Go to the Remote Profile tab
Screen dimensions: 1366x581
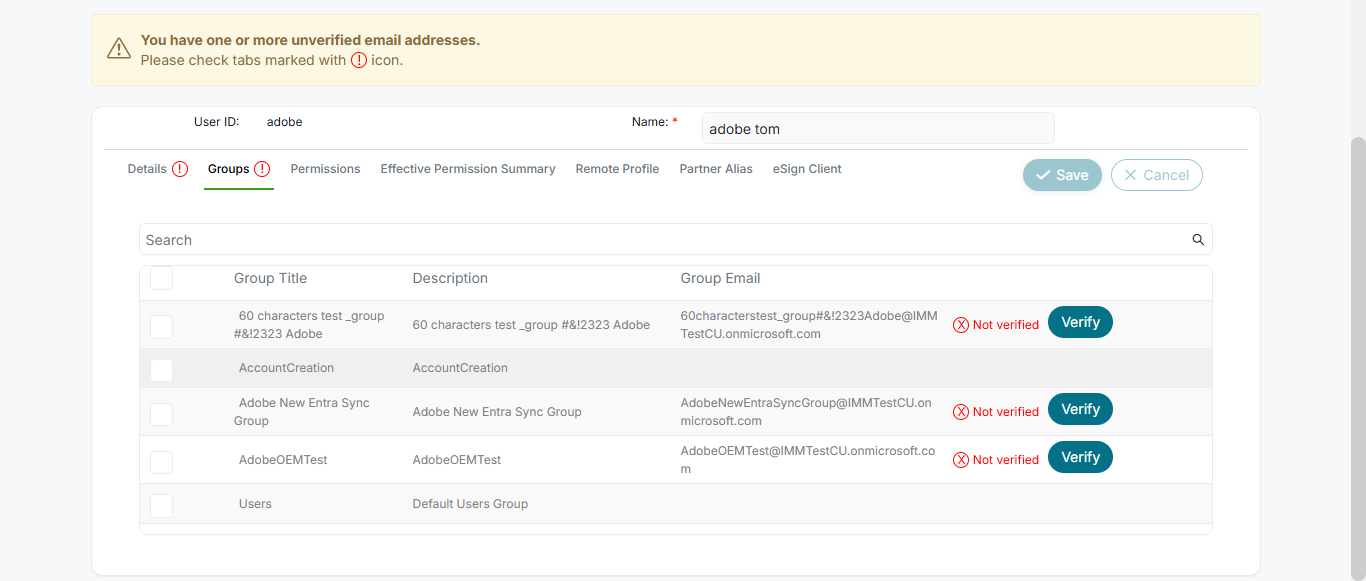pos(617,169)
